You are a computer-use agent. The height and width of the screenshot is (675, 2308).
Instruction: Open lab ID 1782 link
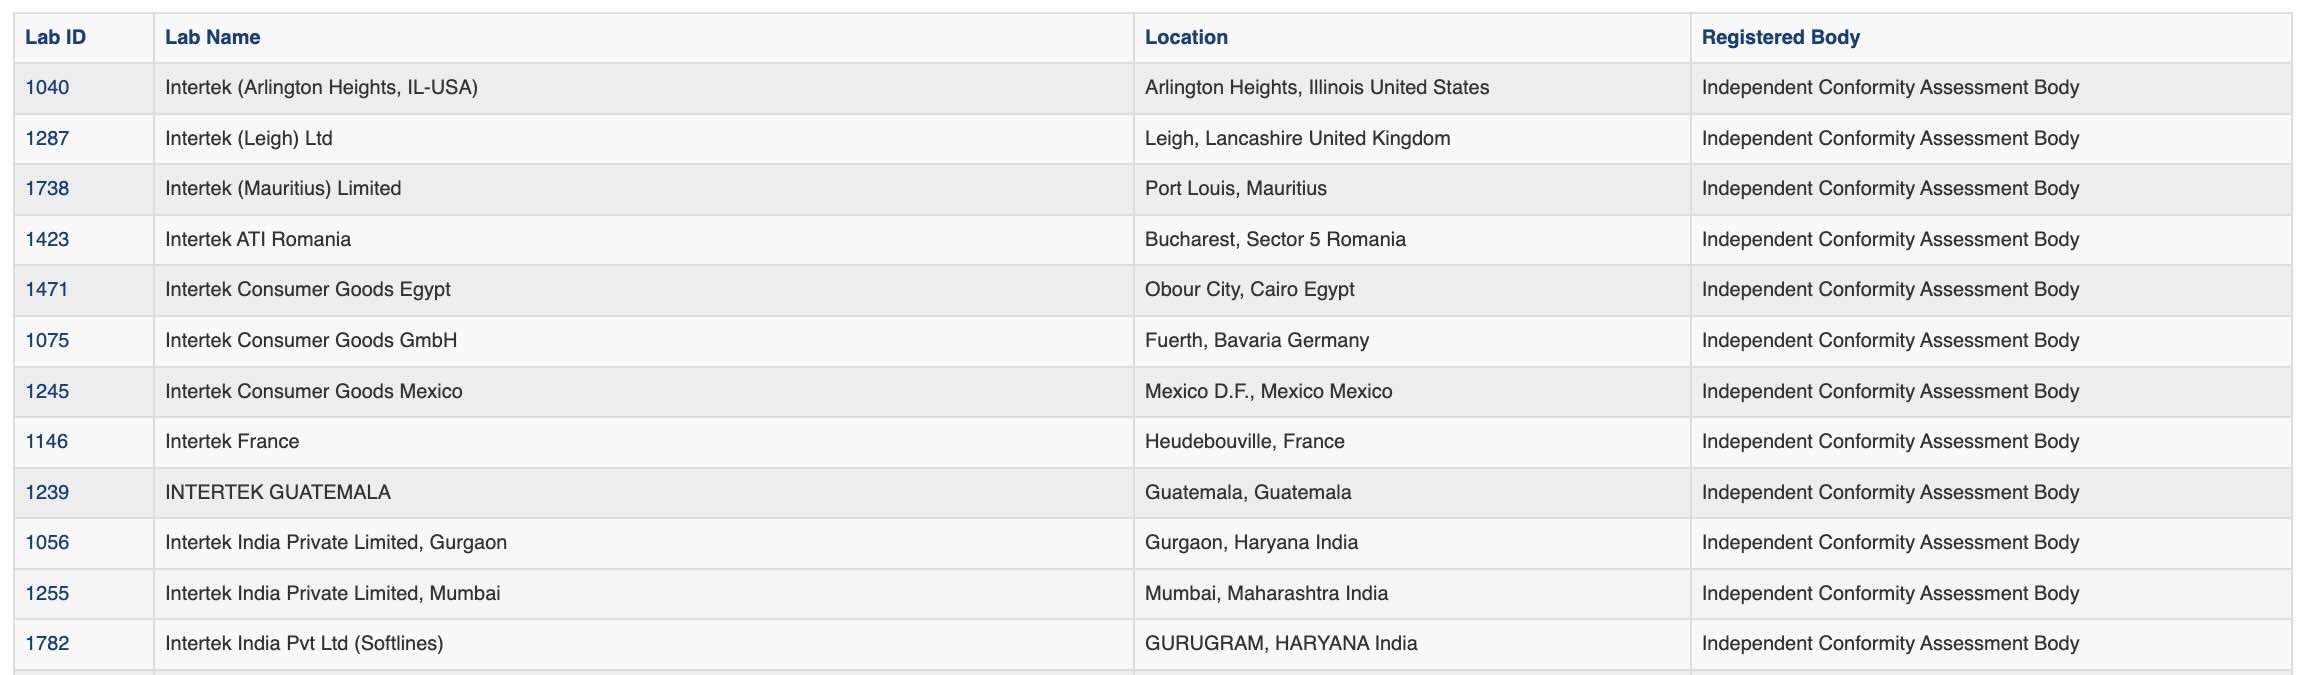[x=47, y=644]
